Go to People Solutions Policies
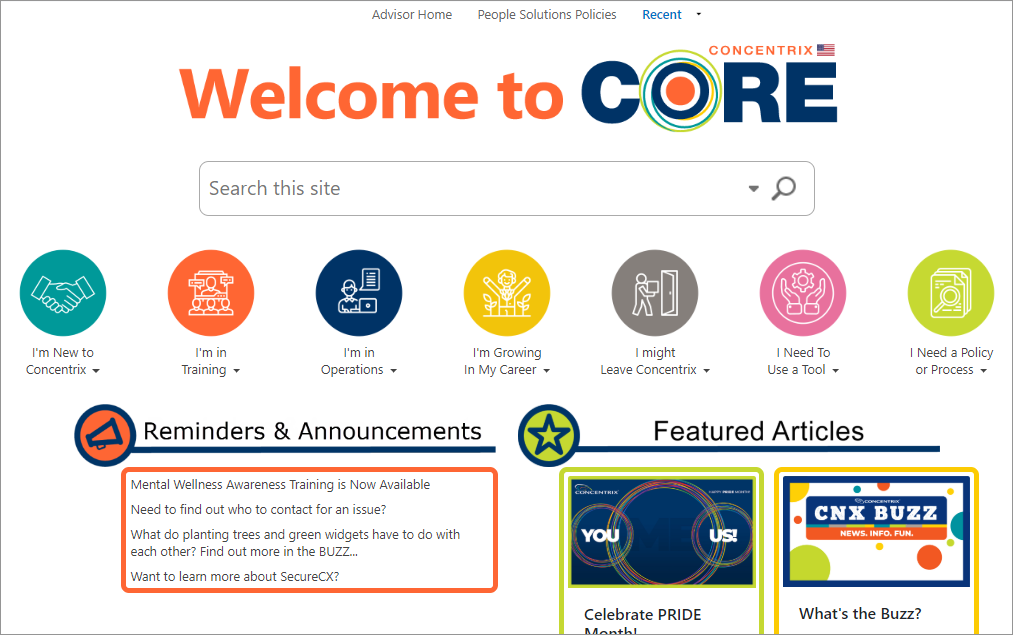 point(547,15)
